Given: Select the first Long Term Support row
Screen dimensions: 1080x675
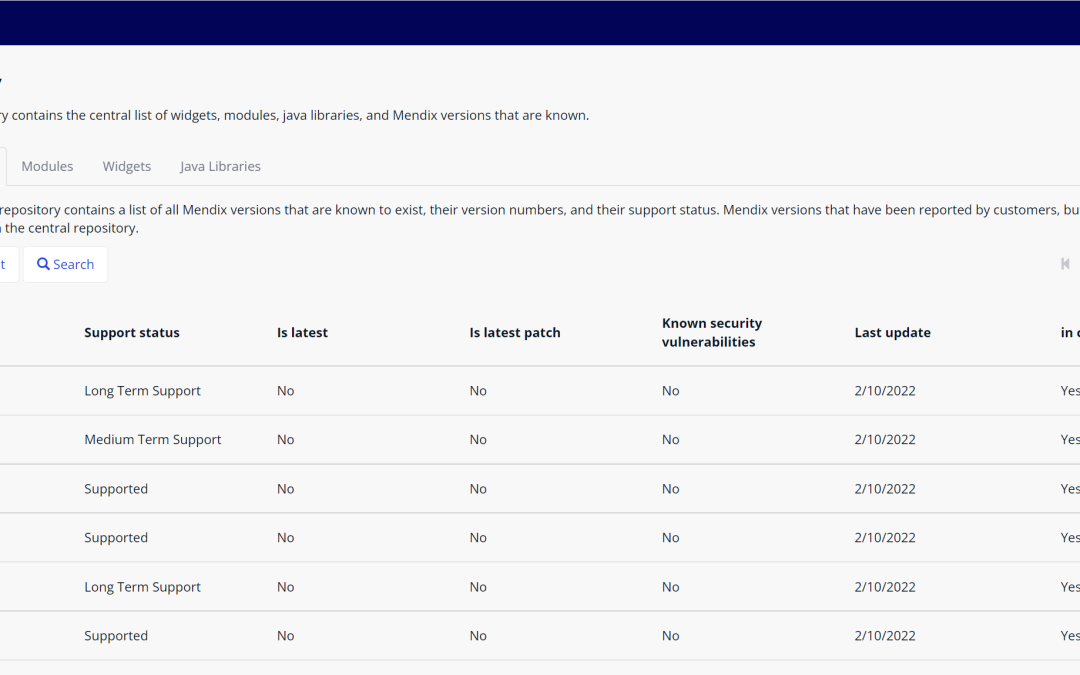Looking at the screenshot, I should click(142, 391).
